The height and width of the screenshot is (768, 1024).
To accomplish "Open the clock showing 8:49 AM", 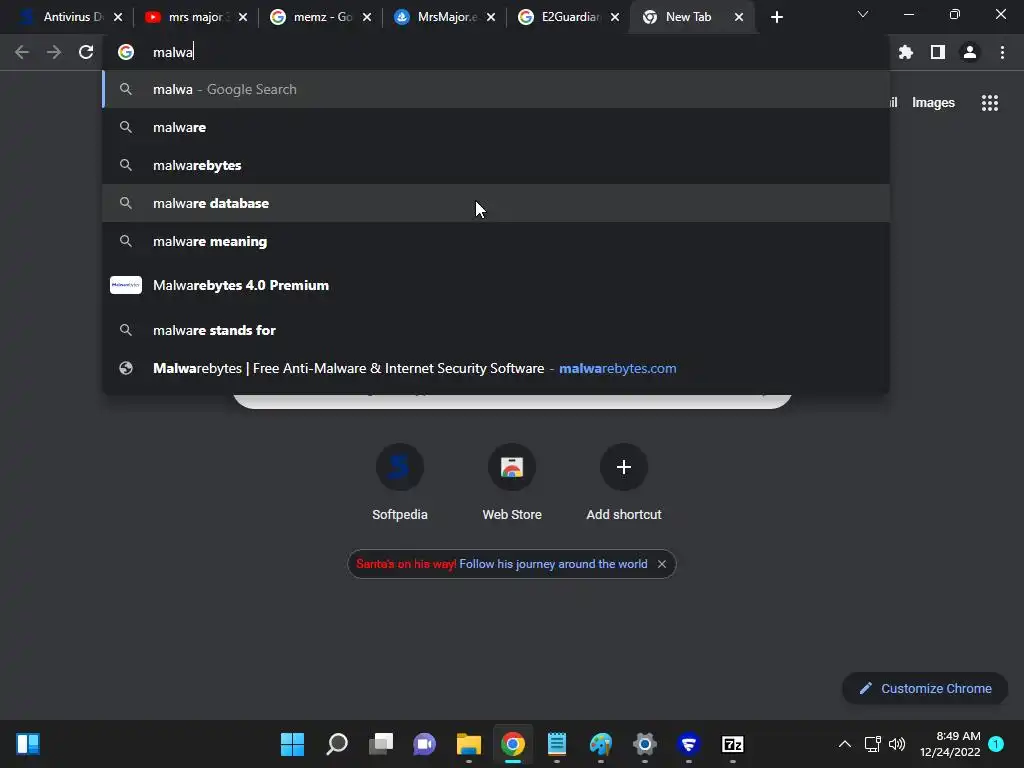I will [x=950, y=744].
